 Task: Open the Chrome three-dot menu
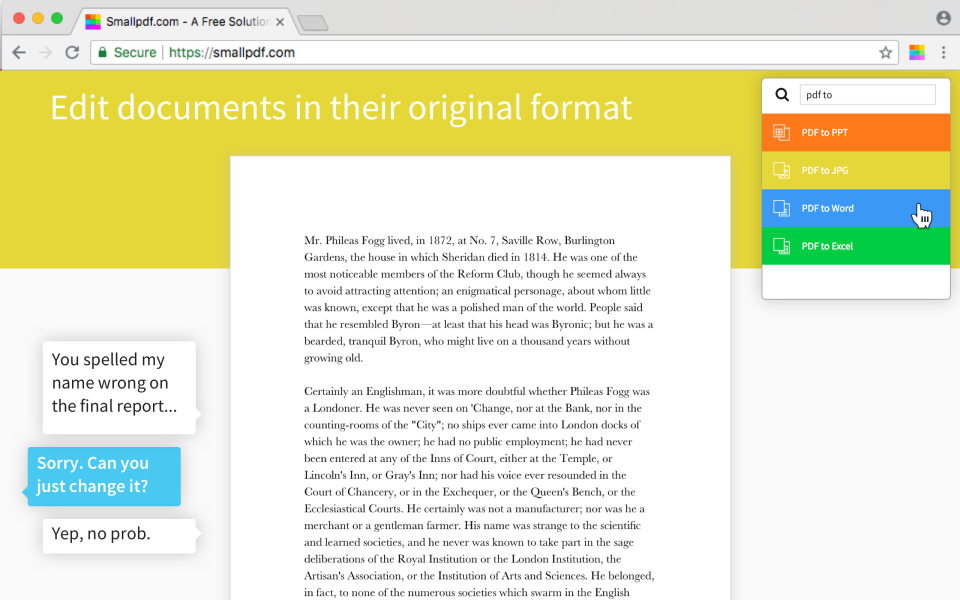point(944,52)
